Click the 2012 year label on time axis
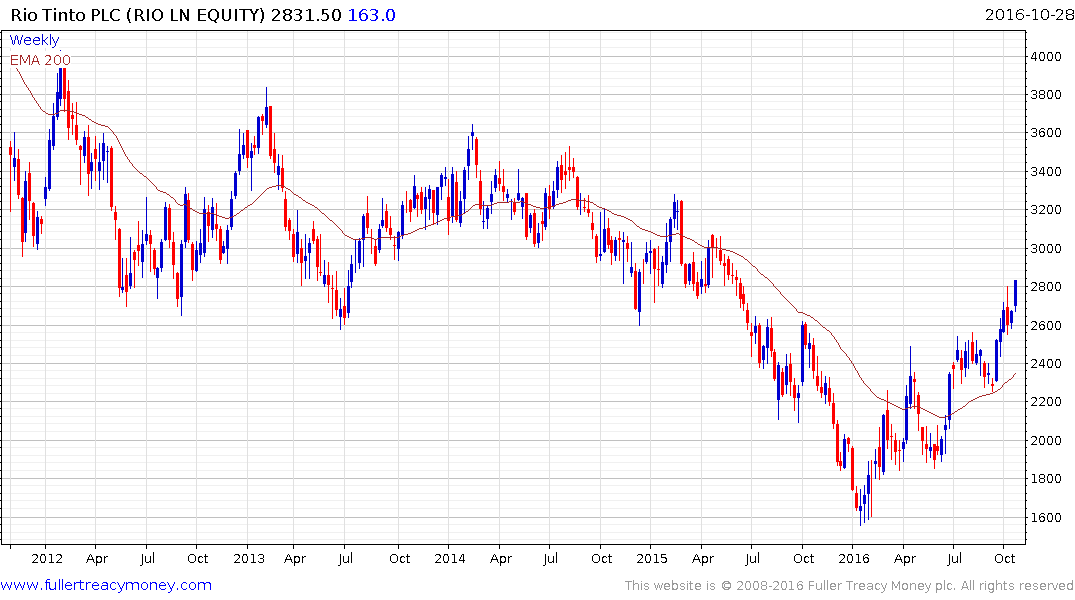 pyautogui.click(x=47, y=558)
